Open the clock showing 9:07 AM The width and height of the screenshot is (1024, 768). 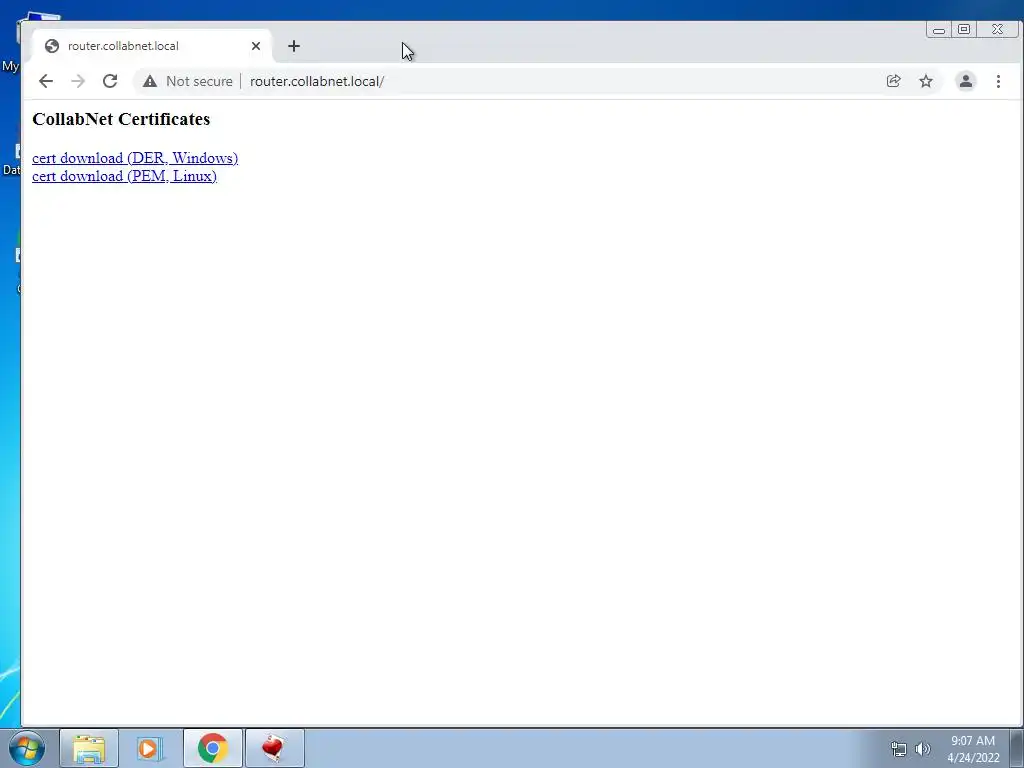click(973, 749)
